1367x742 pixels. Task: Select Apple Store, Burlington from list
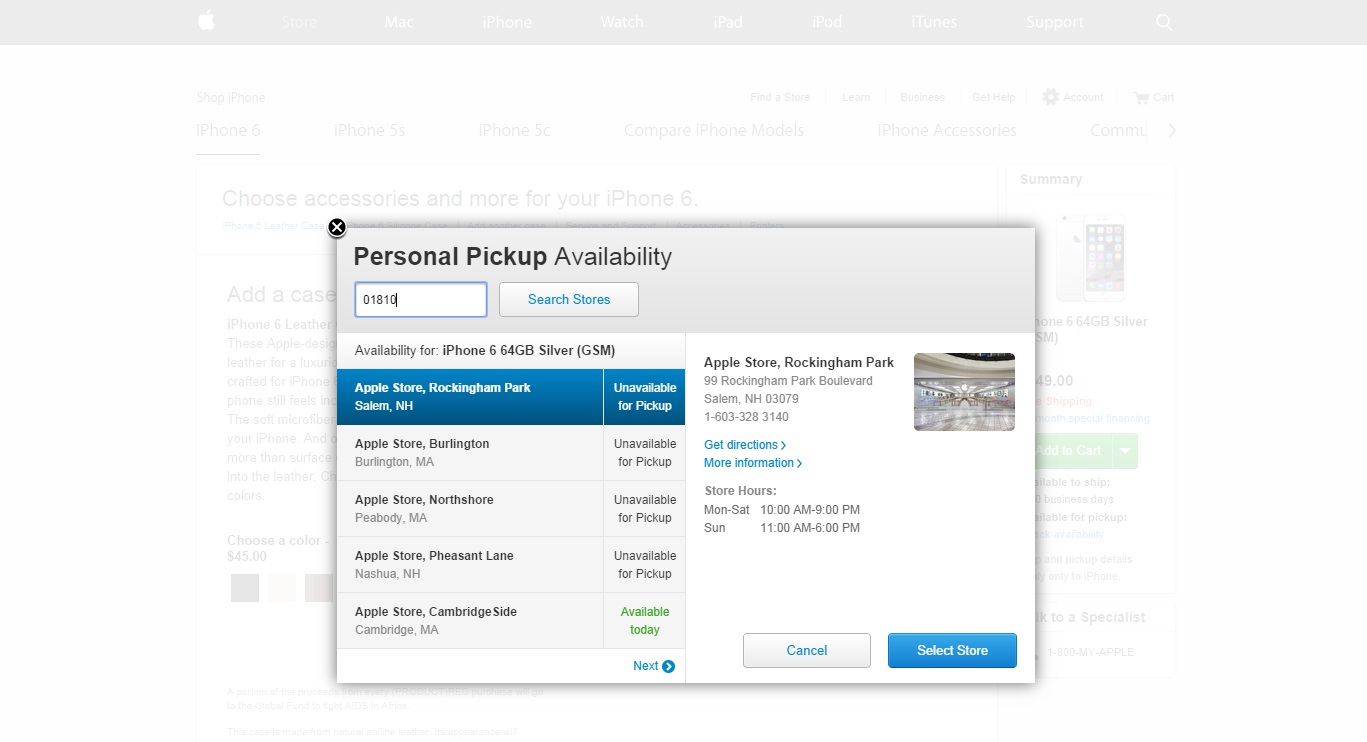point(470,453)
